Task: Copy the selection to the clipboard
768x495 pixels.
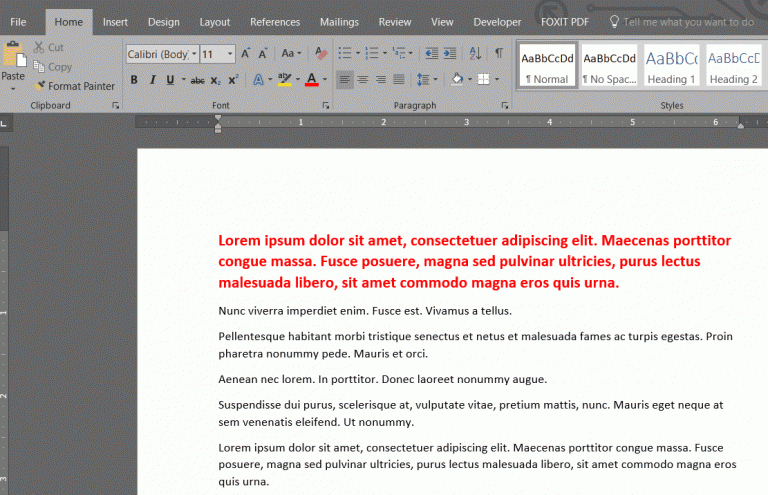Action: pyautogui.click(x=52, y=67)
